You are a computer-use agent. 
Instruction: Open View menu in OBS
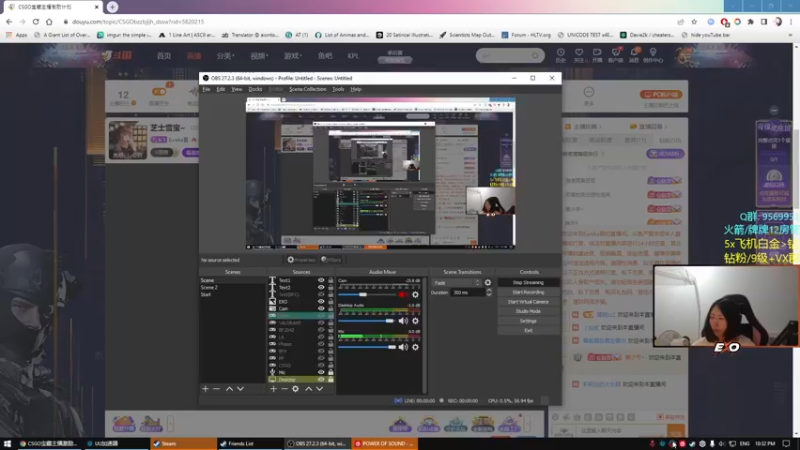tap(237, 89)
